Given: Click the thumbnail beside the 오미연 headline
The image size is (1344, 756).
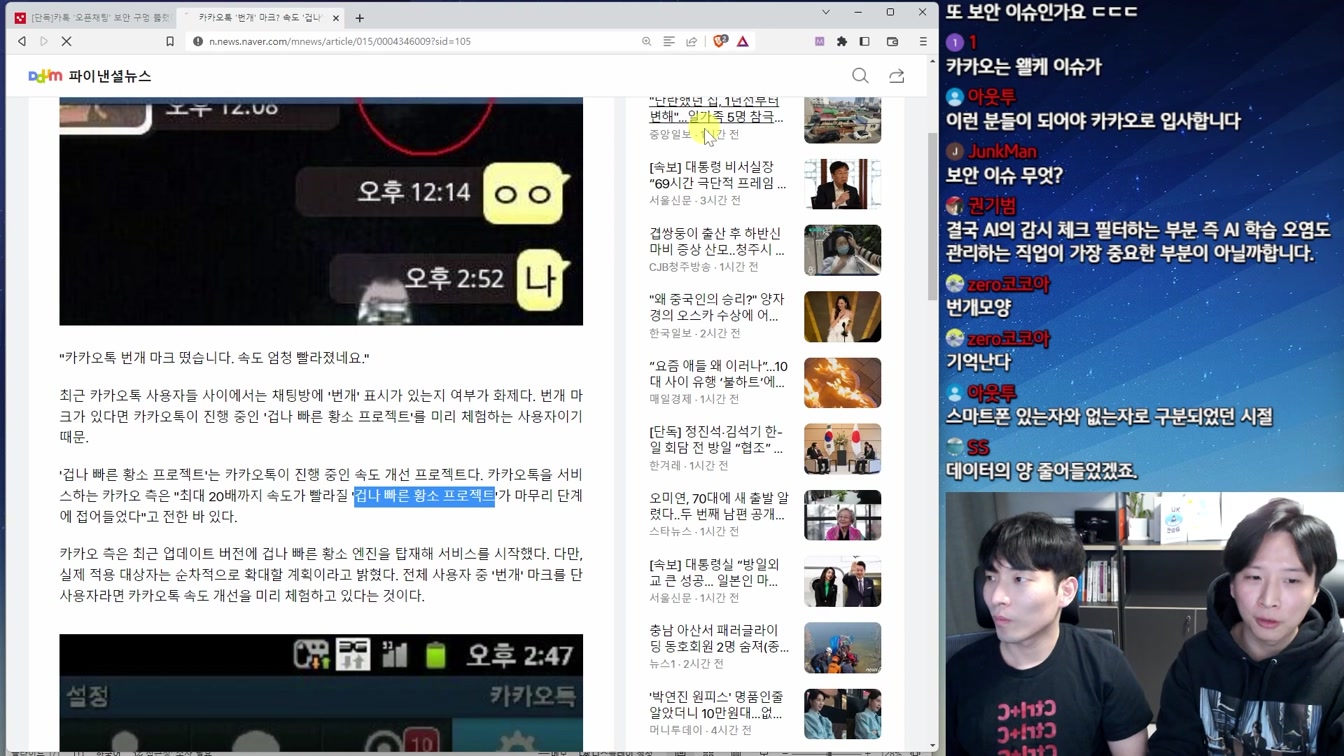Looking at the screenshot, I should point(842,515).
